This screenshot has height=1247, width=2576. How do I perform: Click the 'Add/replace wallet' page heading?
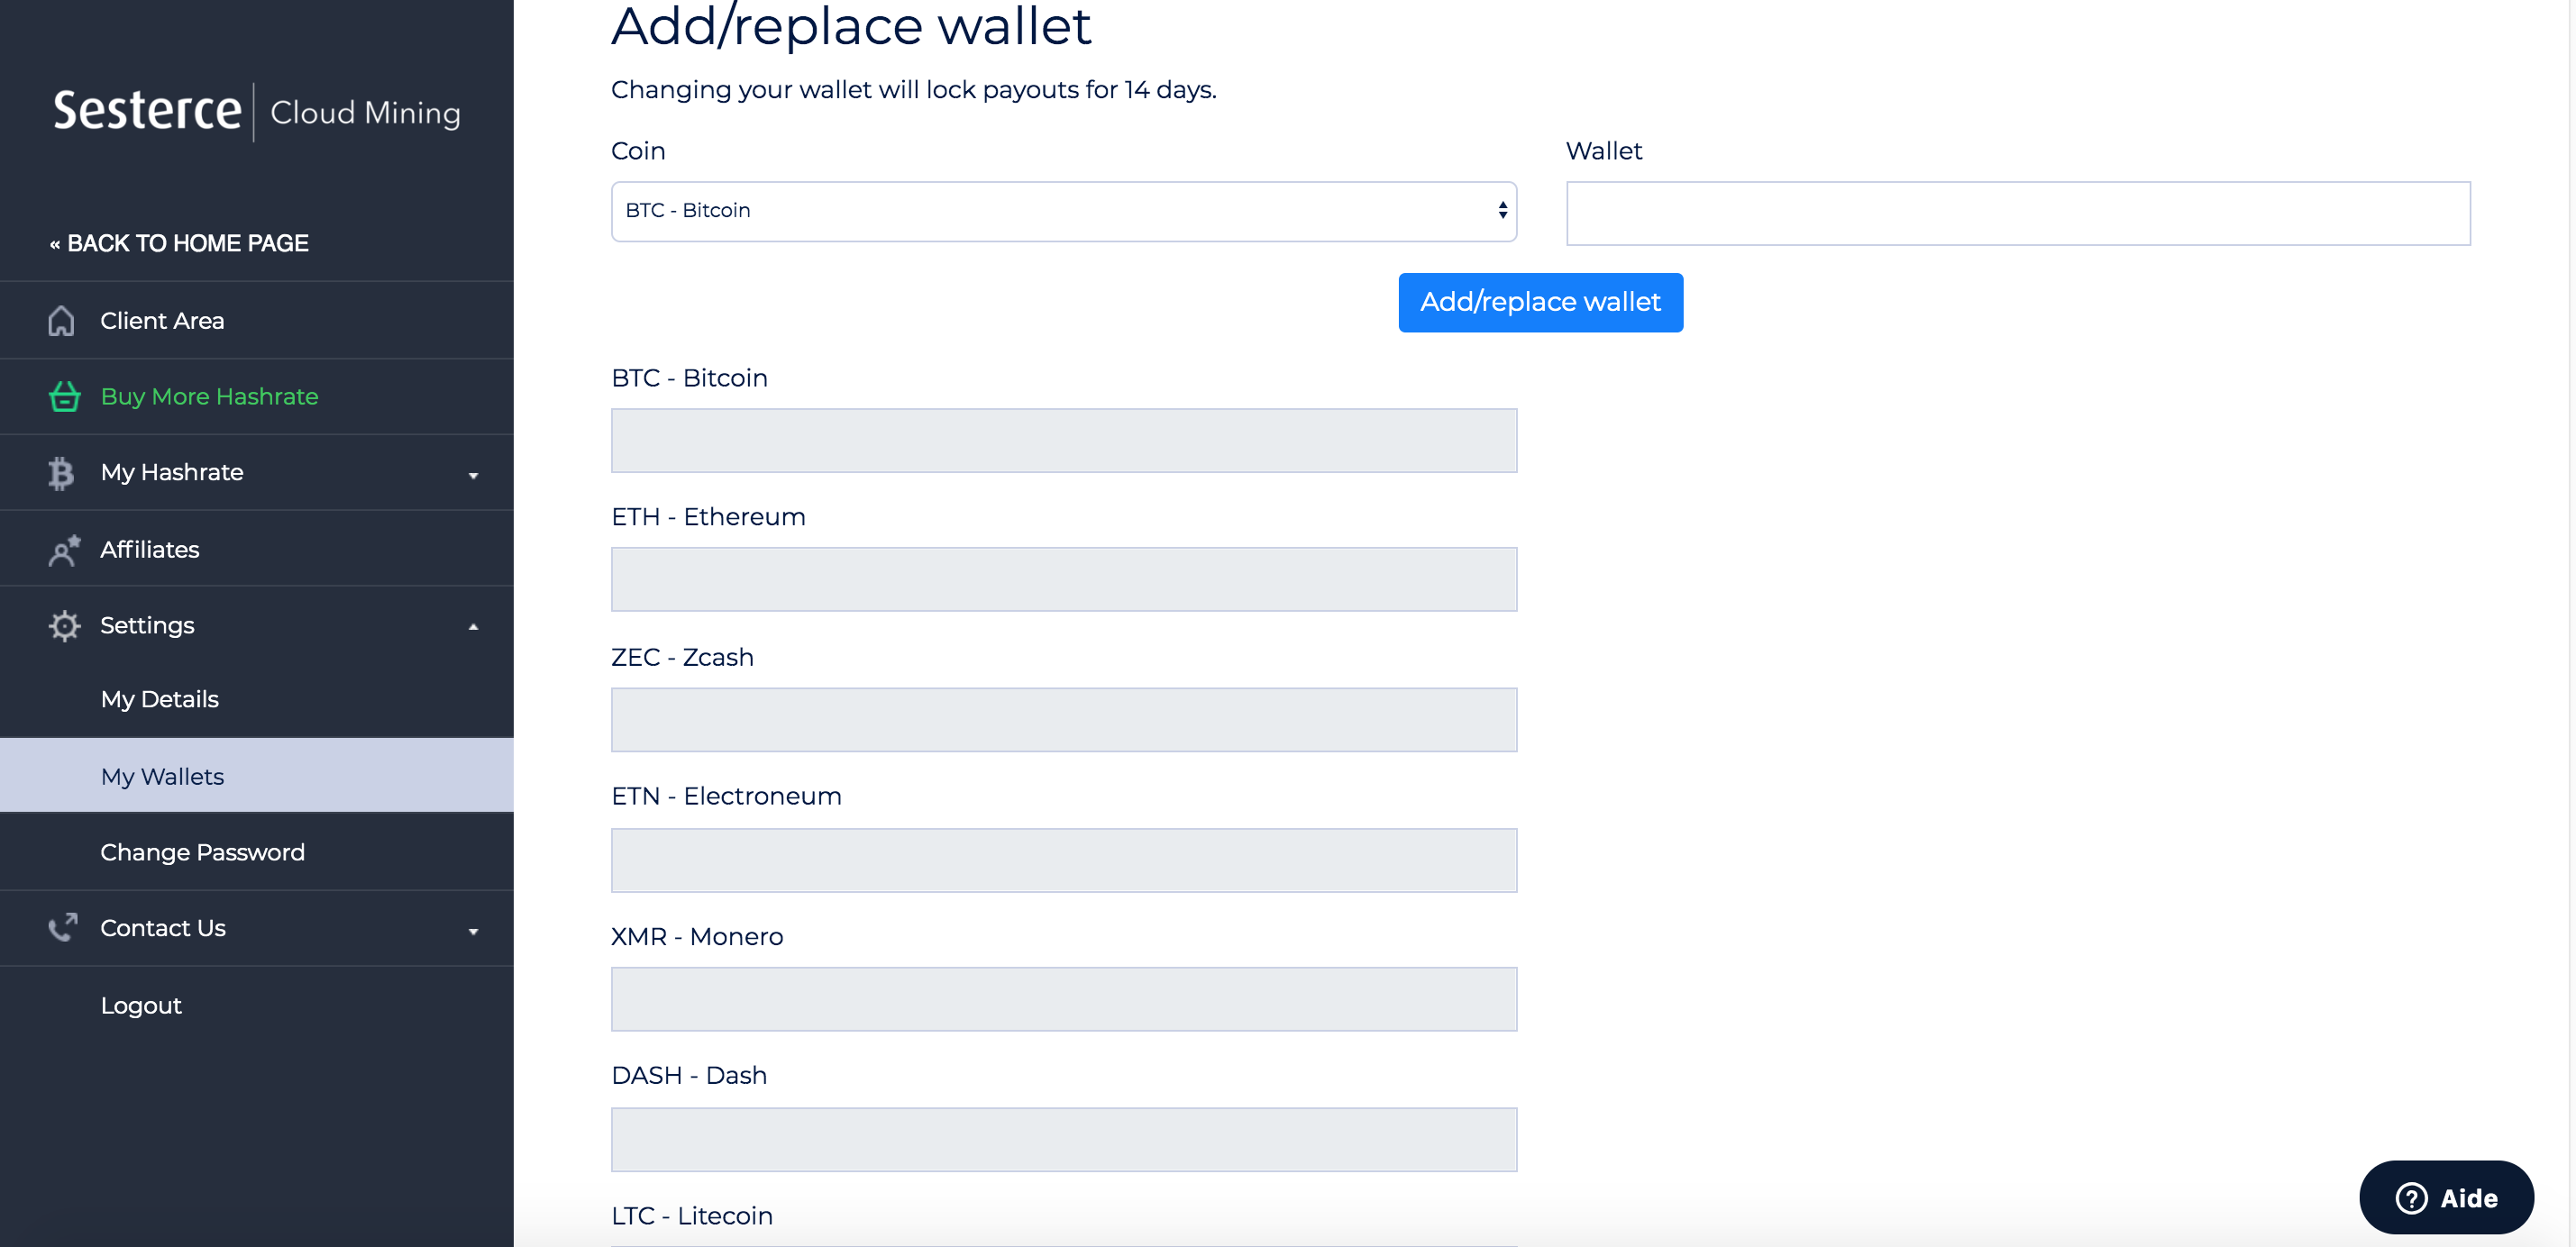[851, 26]
